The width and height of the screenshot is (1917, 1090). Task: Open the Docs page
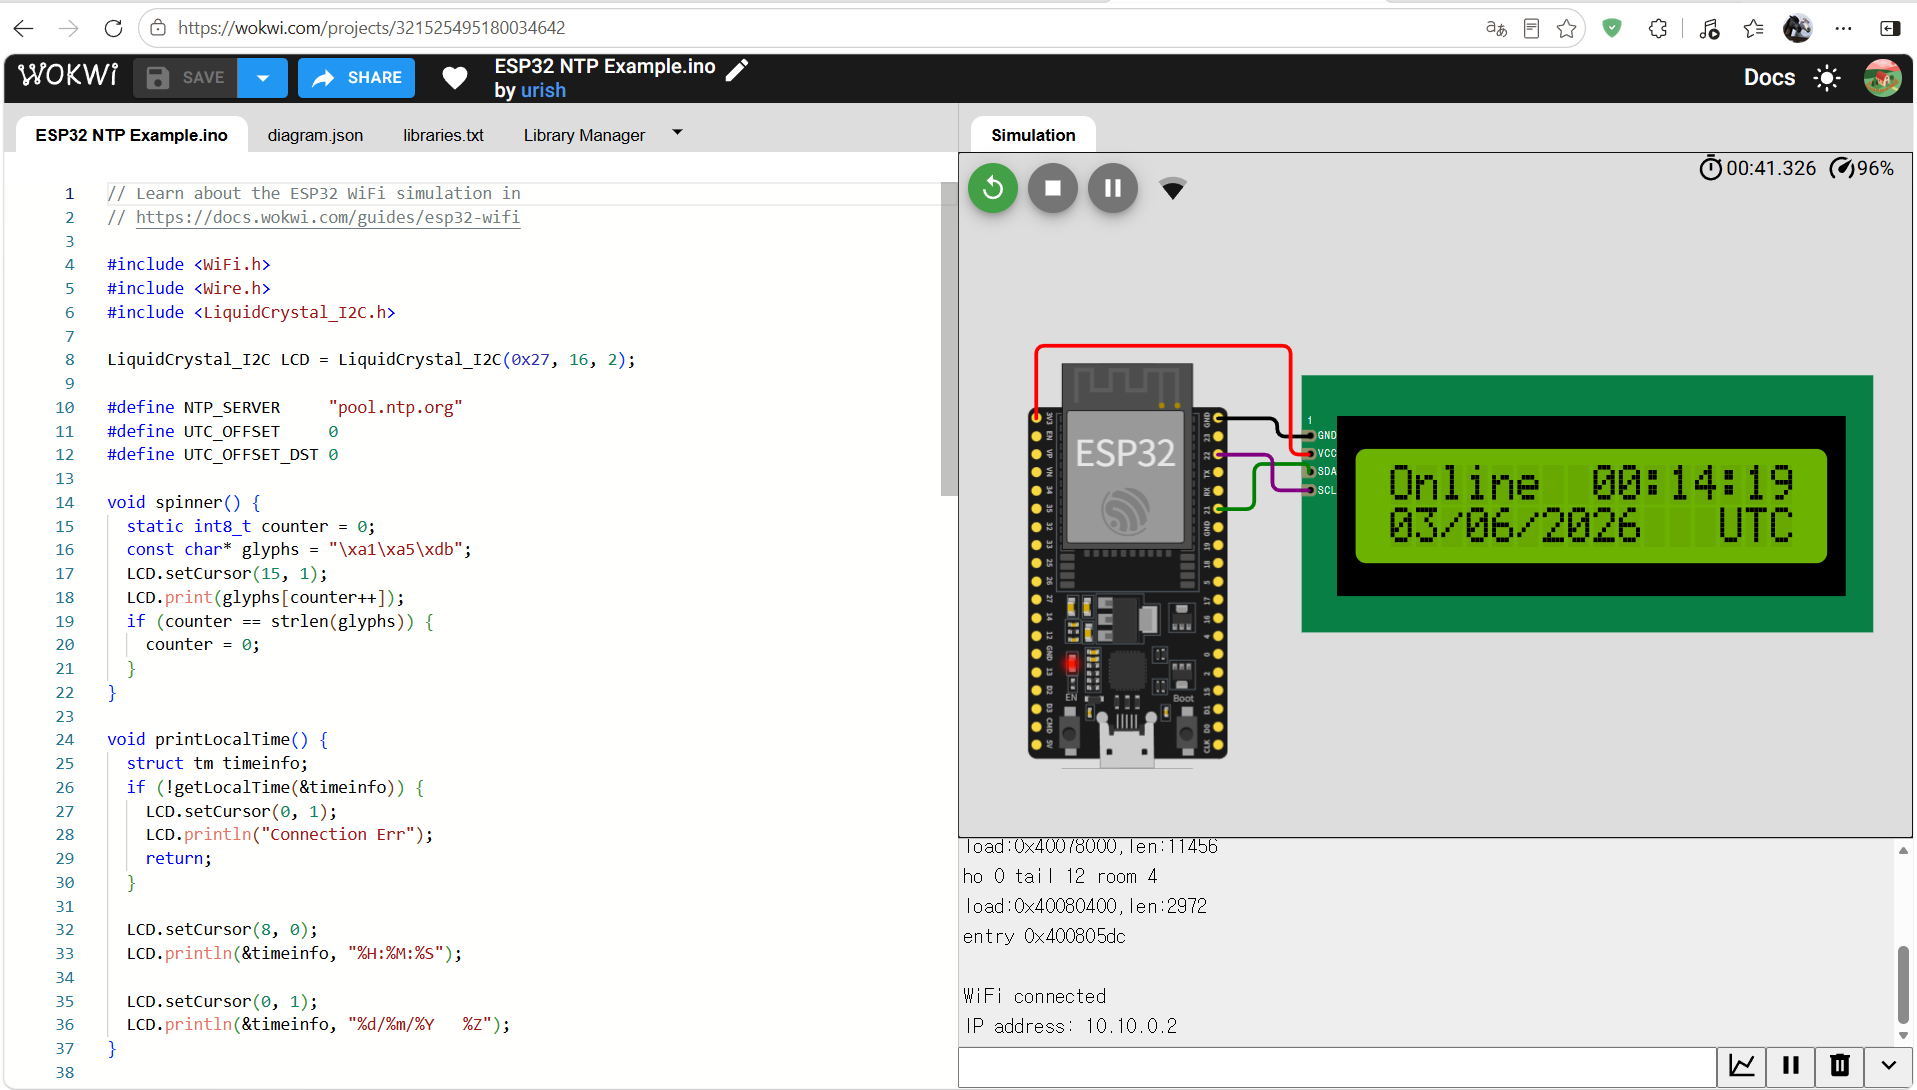pos(1769,78)
